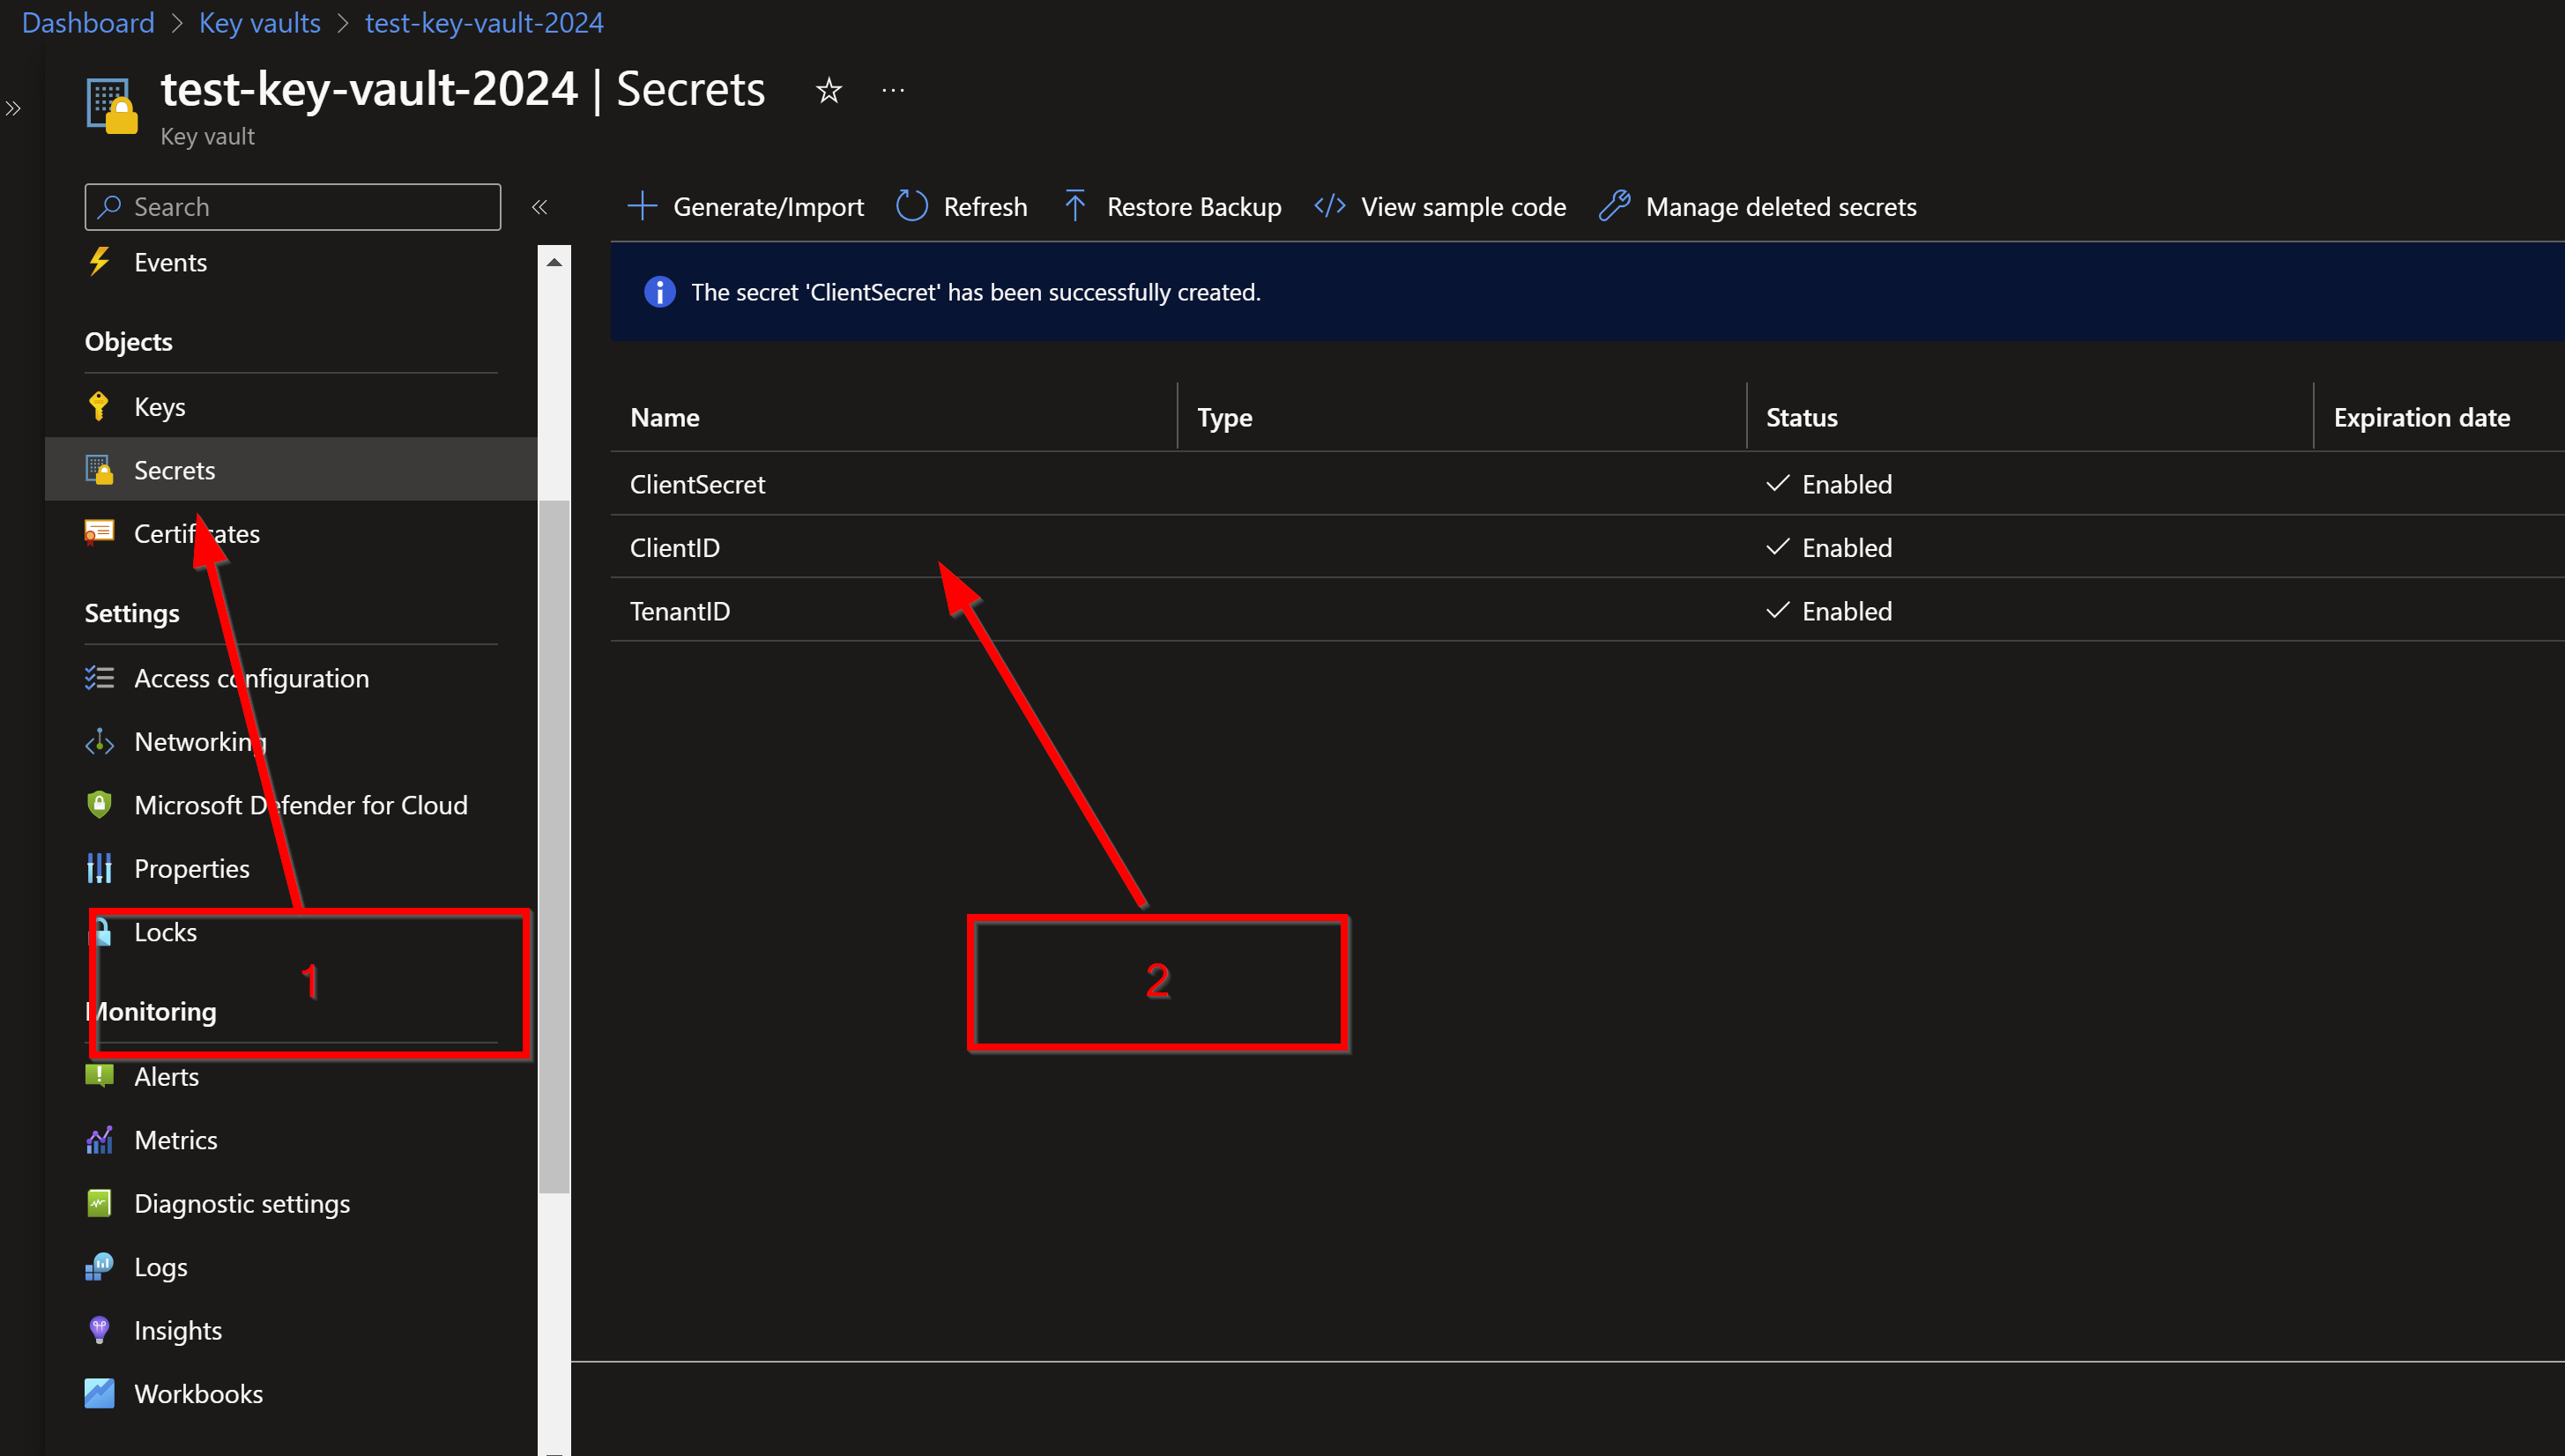
Task: Click the Microsoft Defender shield icon
Action: click(x=99, y=805)
